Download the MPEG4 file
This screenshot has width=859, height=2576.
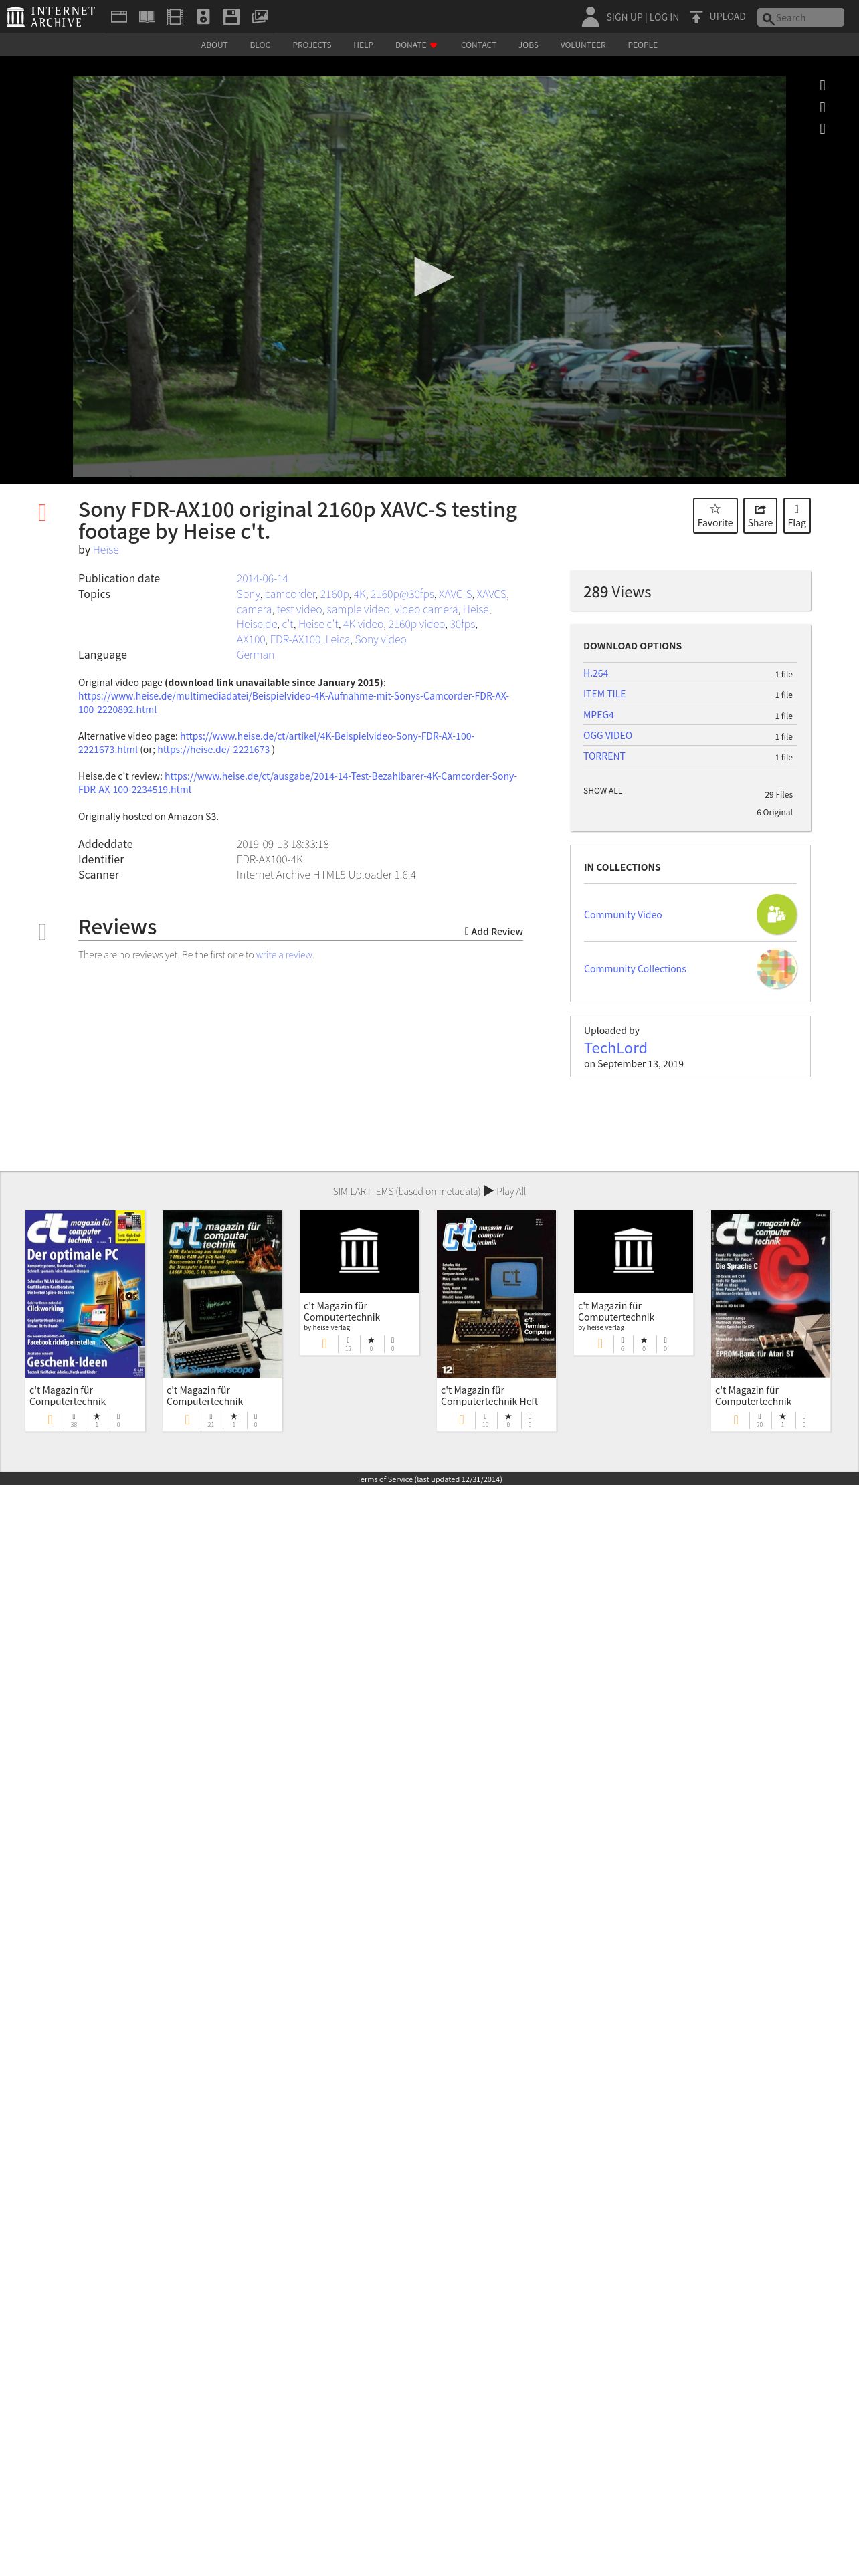tap(598, 715)
